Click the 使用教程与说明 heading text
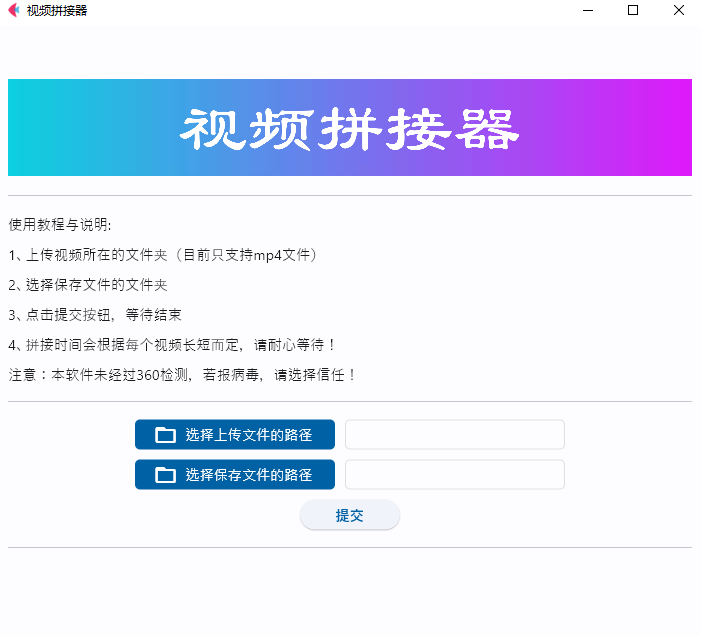 click(60, 224)
